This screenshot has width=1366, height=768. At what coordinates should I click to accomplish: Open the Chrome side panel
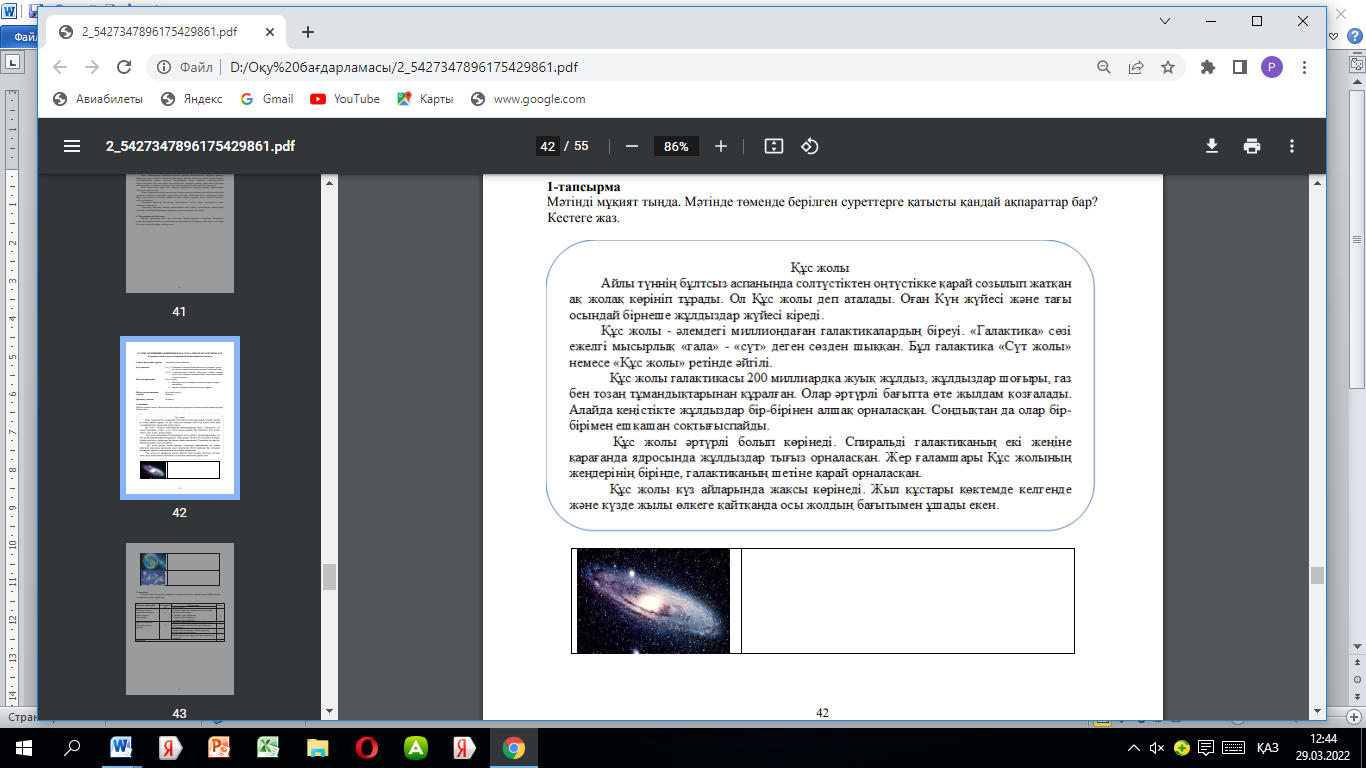1240,67
